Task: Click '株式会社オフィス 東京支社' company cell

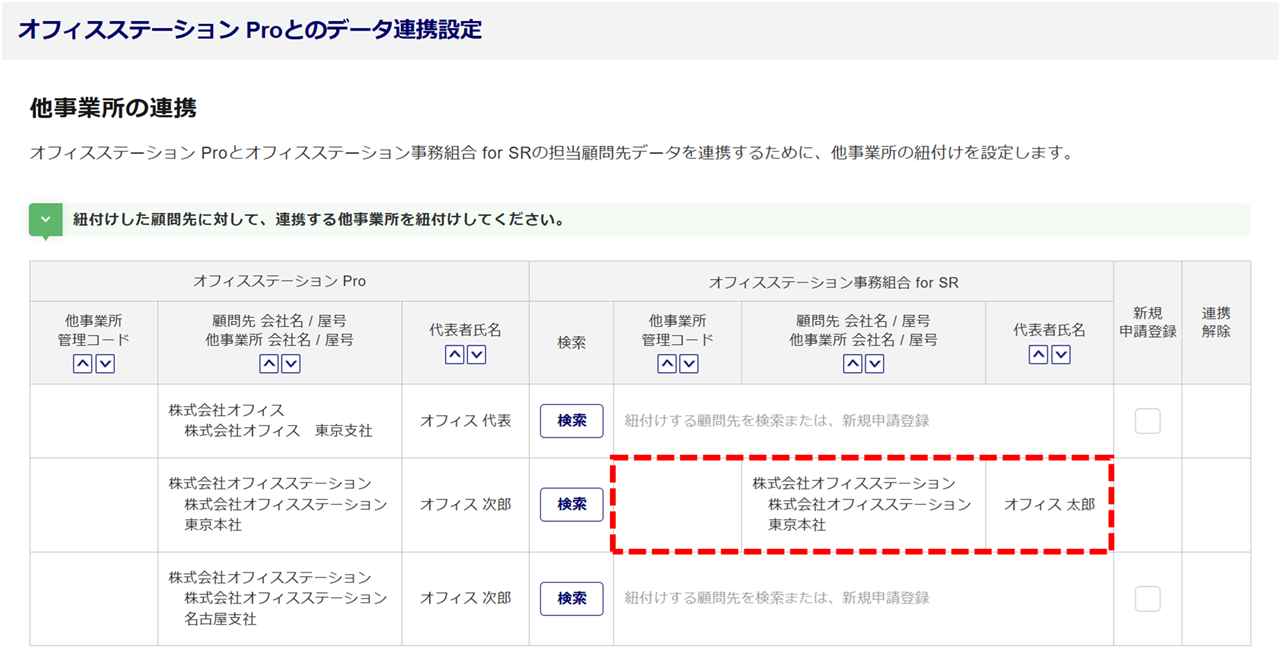Action: [280, 421]
